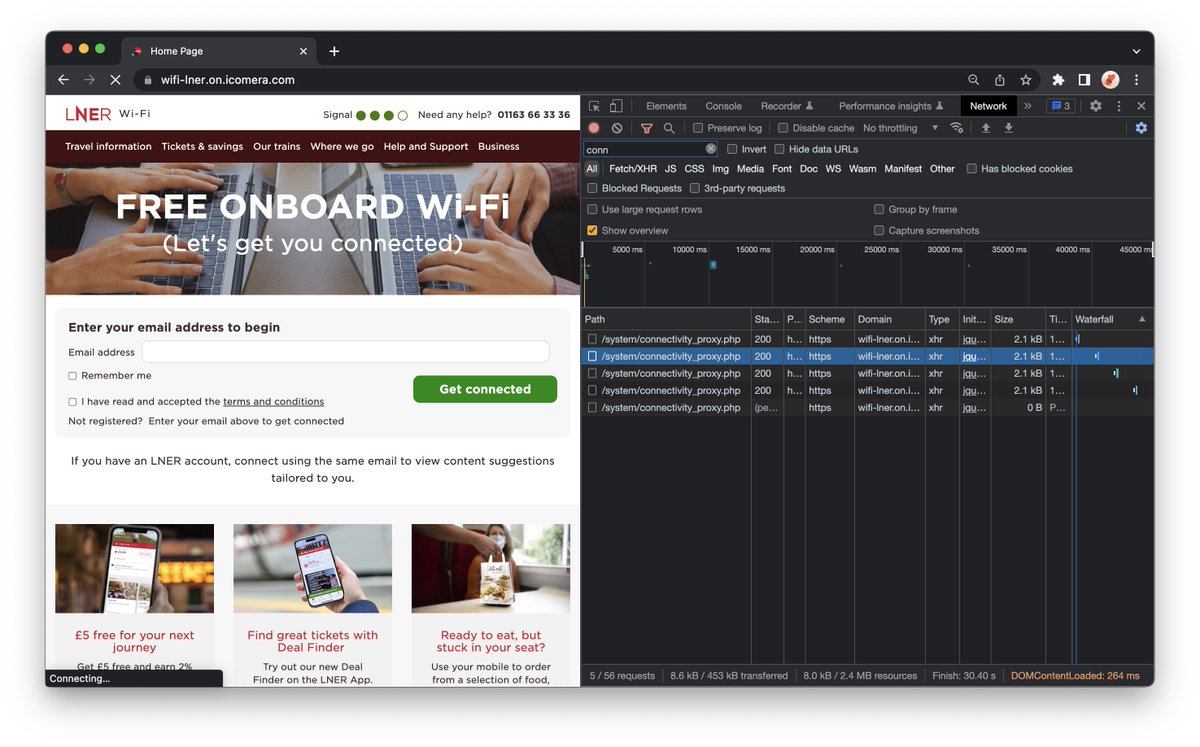This screenshot has width=1200, height=747.
Task: Open tab search chevron in title bar
Action: [1136, 51]
